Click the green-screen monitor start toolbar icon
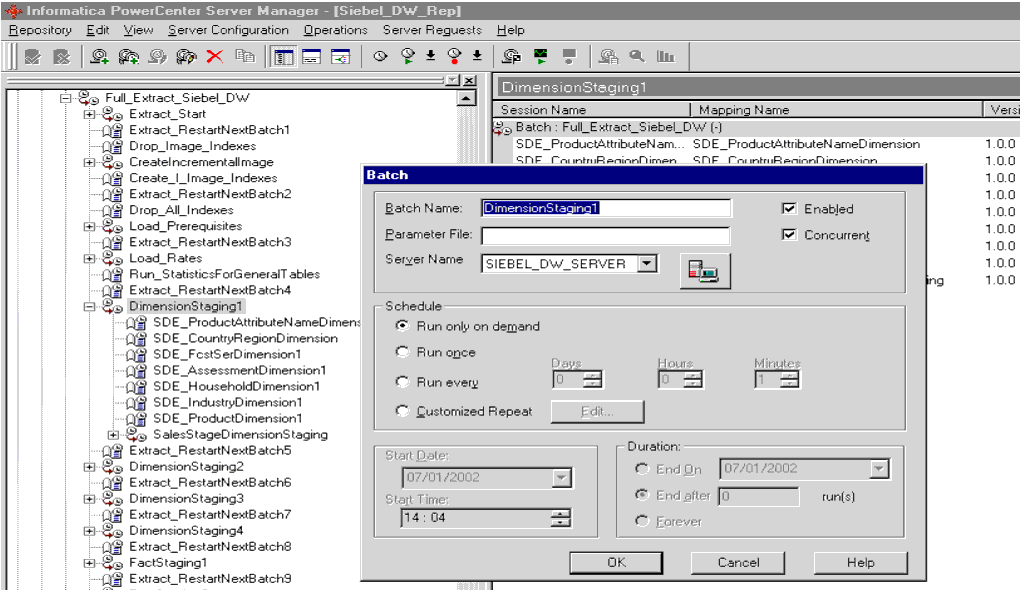The width and height of the screenshot is (1020, 590). (x=541, y=57)
